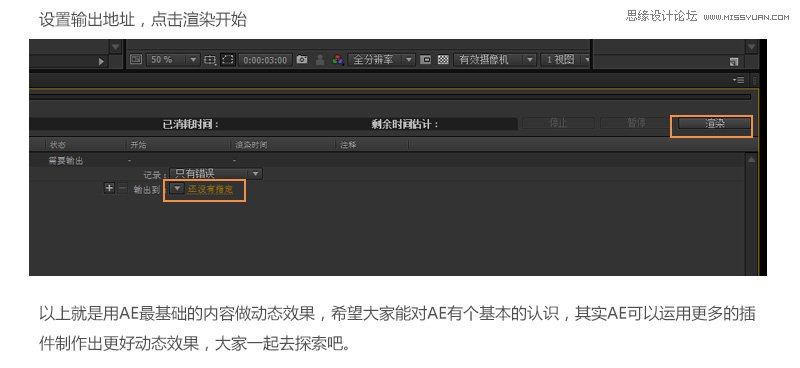The width and height of the screenshot is (800, 368).
Task: Click the 注释 column header
Action: click(x=348, y=145)
